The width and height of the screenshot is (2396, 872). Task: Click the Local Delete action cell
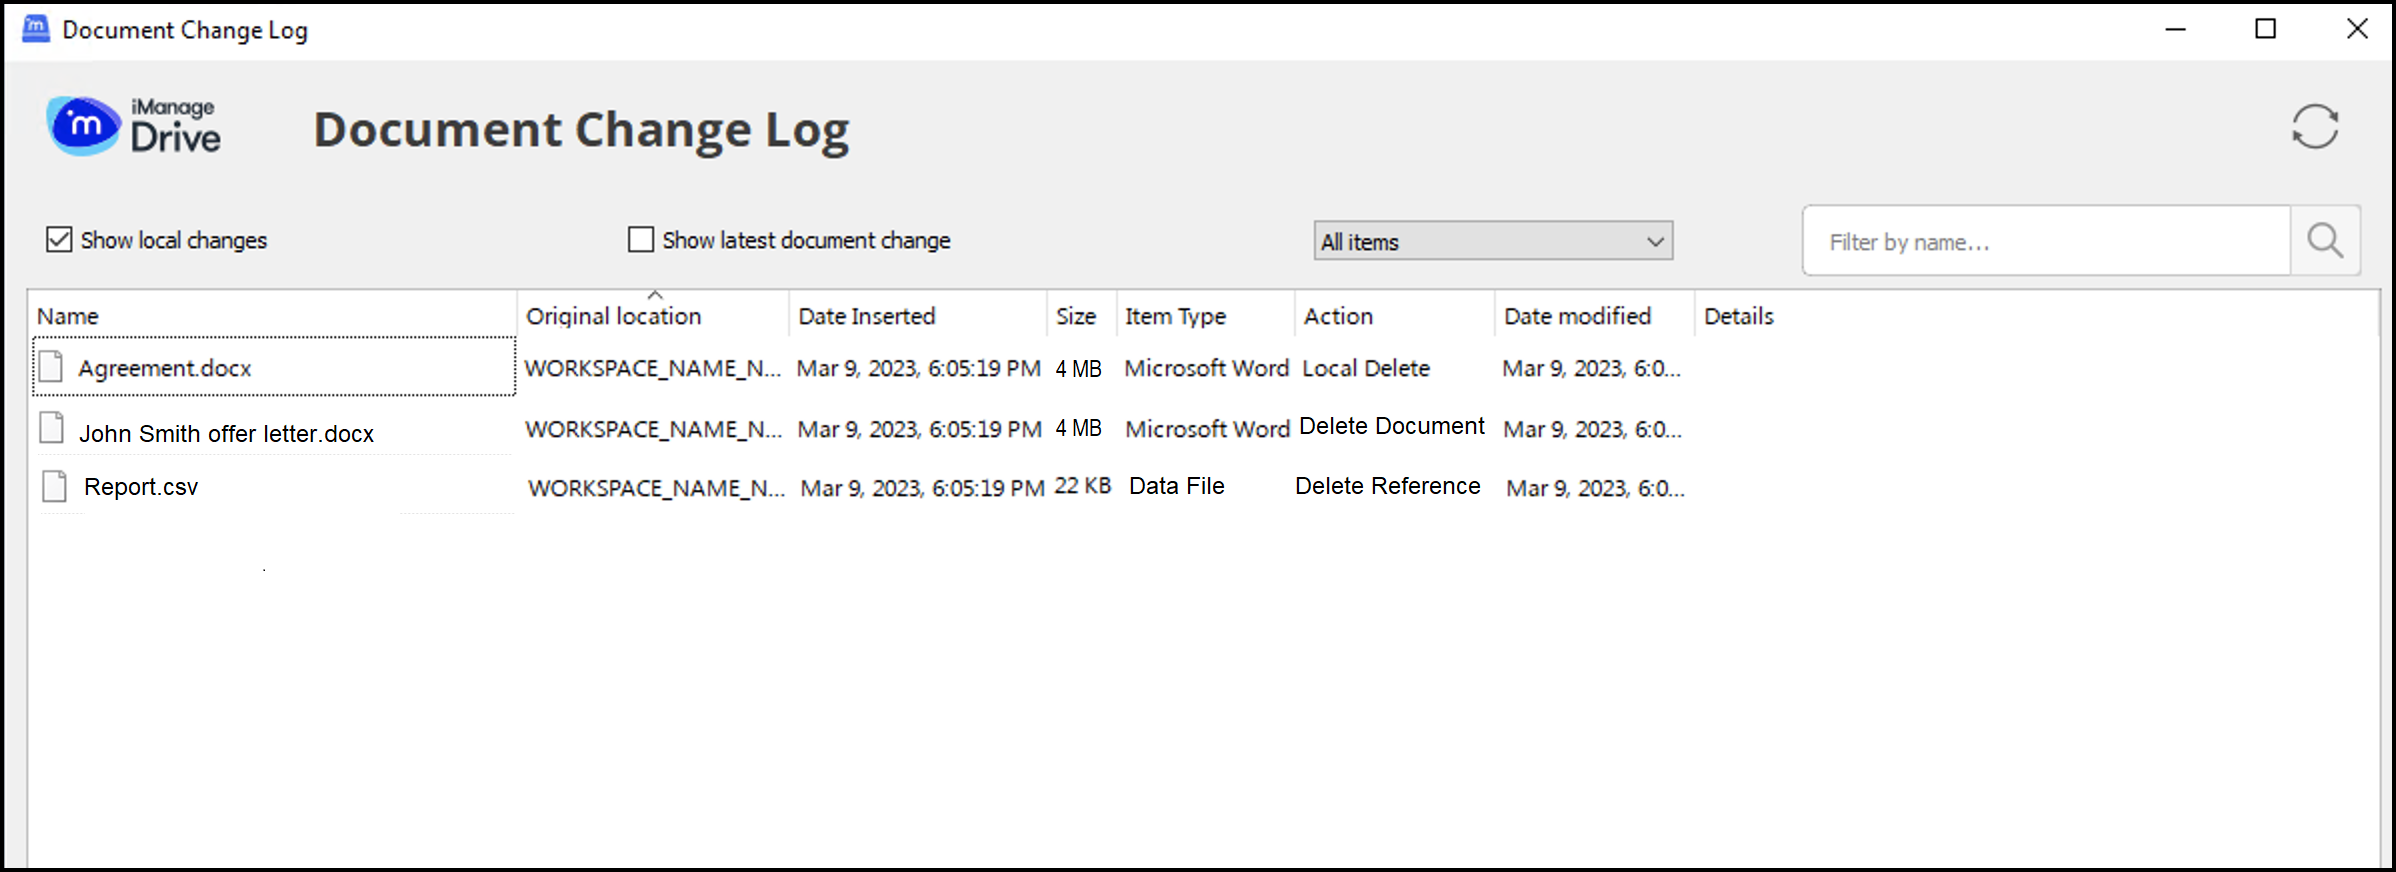pos(1366,368)
